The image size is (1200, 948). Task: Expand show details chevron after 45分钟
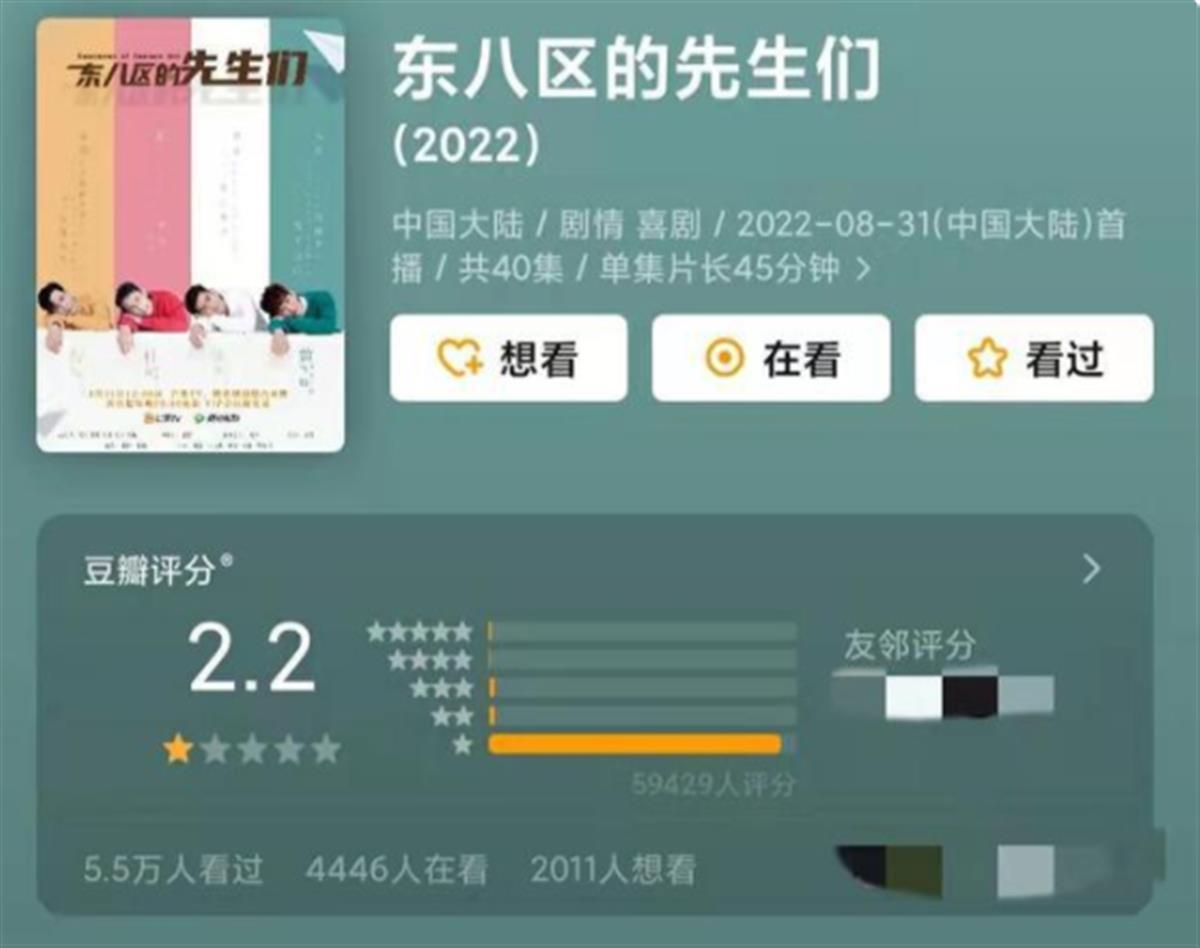click(864, 269)
